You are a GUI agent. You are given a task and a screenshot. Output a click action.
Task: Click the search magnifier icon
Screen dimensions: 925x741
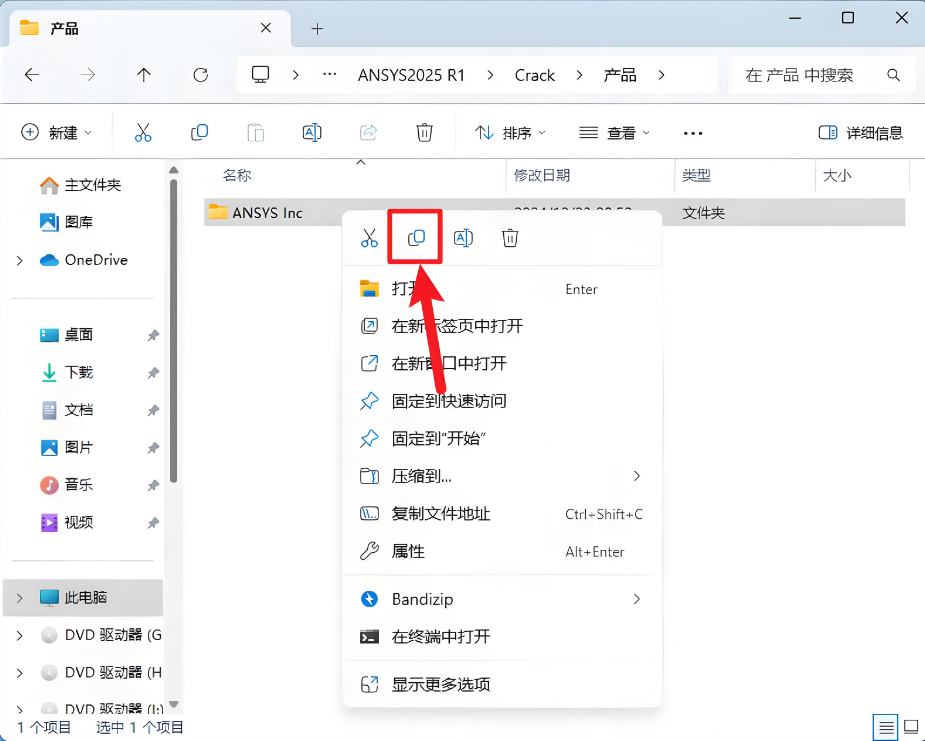pos(894,75)
